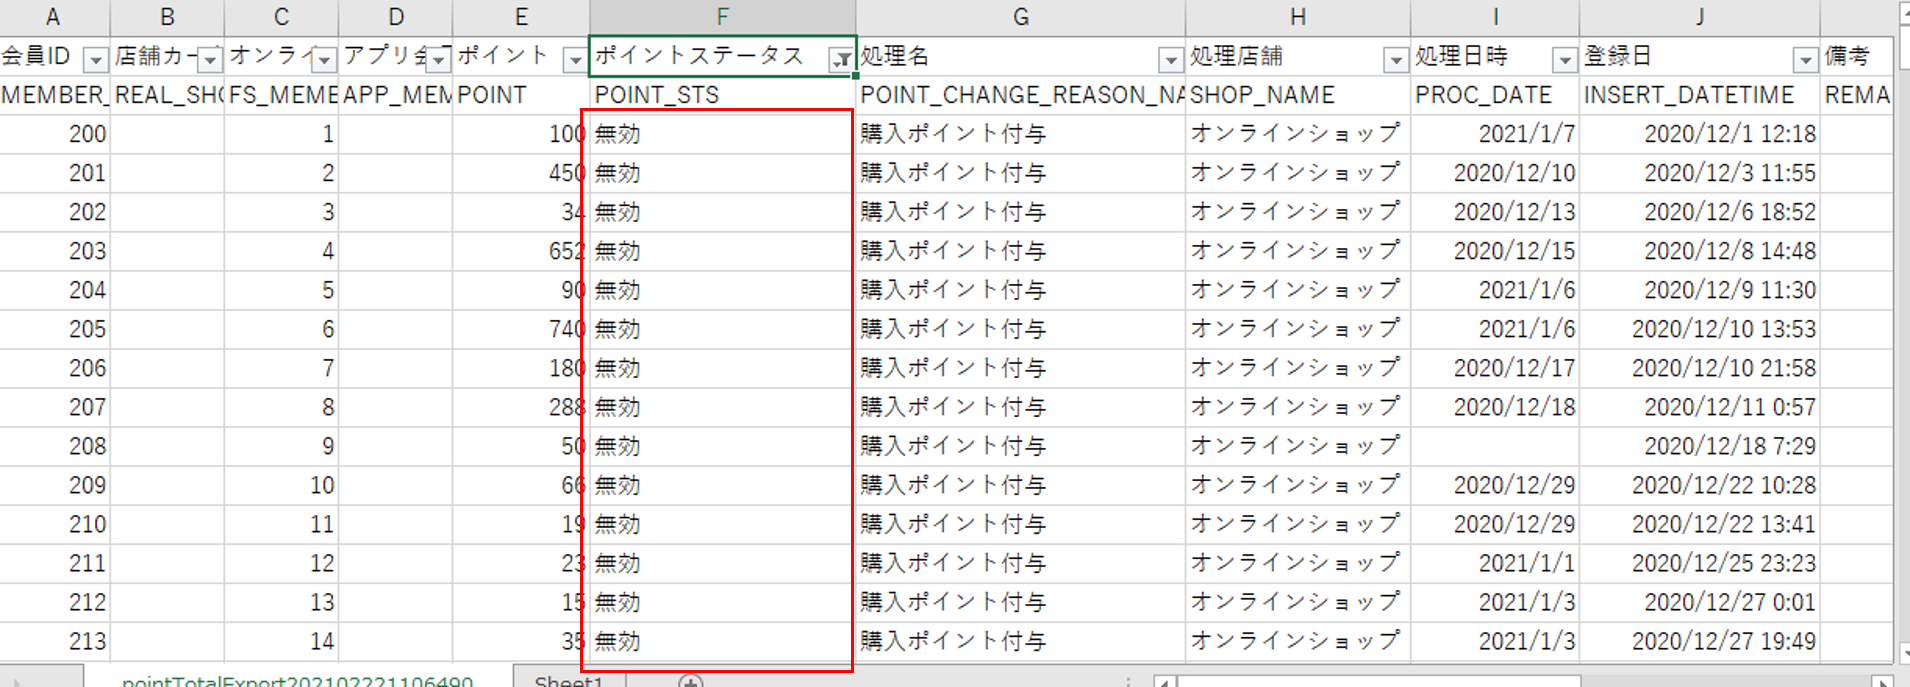
Task: Open the 会員ID column filter dropdown
Action: [x=95, y=60]
